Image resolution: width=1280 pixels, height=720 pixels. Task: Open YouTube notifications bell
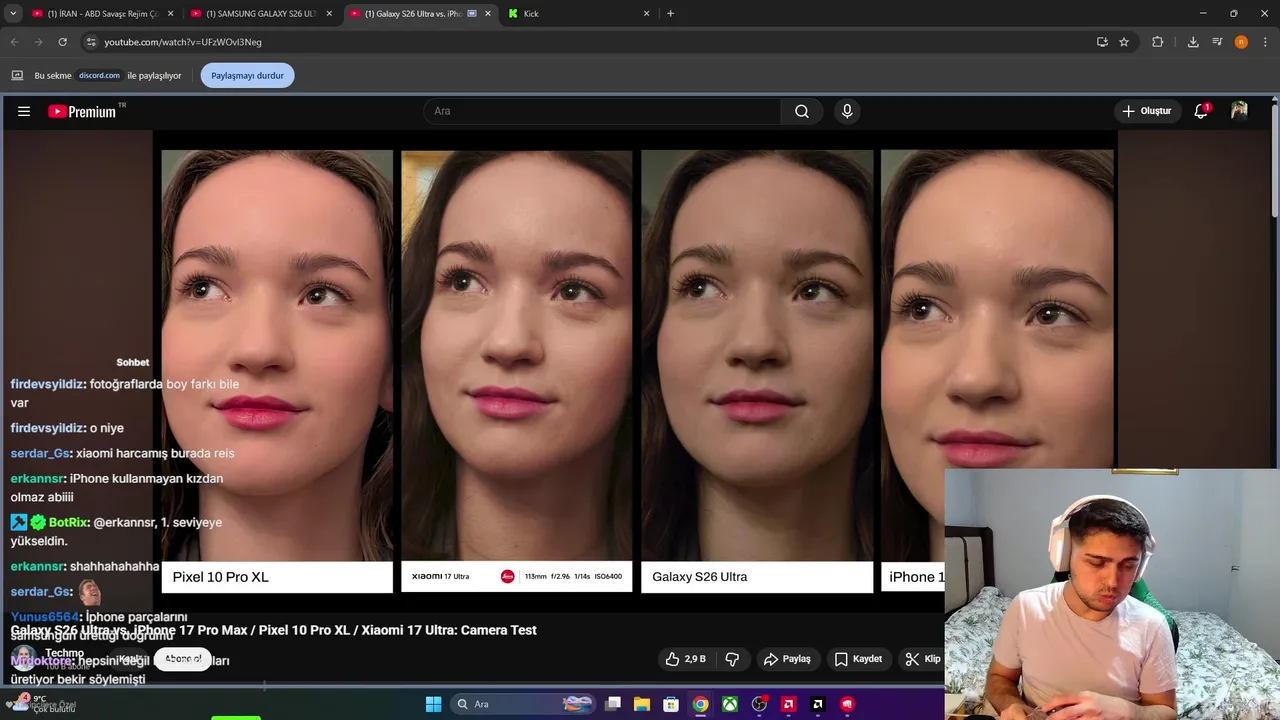point(1201,111)
